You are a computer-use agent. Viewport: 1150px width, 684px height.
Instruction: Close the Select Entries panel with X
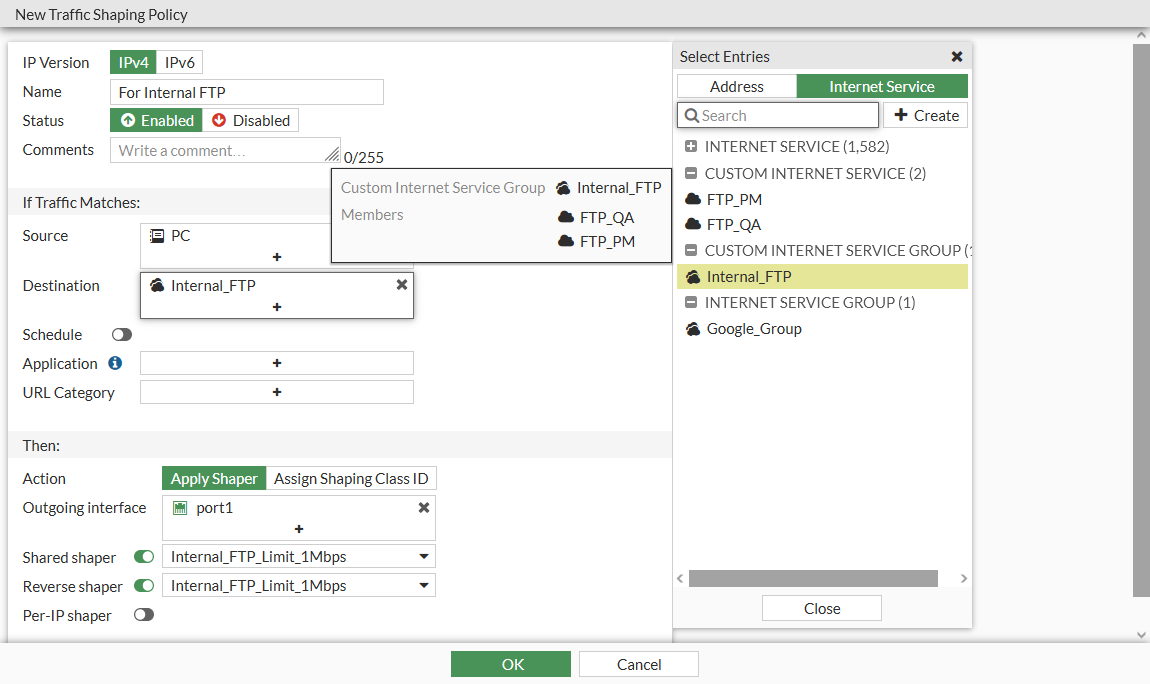pyautogui.click(x=957, y=57)
